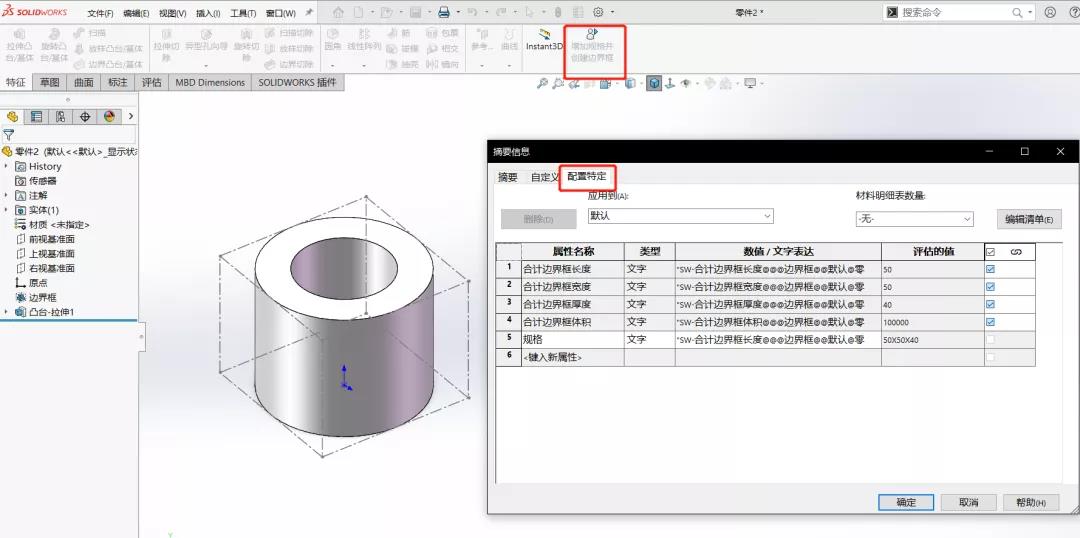Click the Zoom to Fit magnifier icon
1080x538 pixels.
542,83
